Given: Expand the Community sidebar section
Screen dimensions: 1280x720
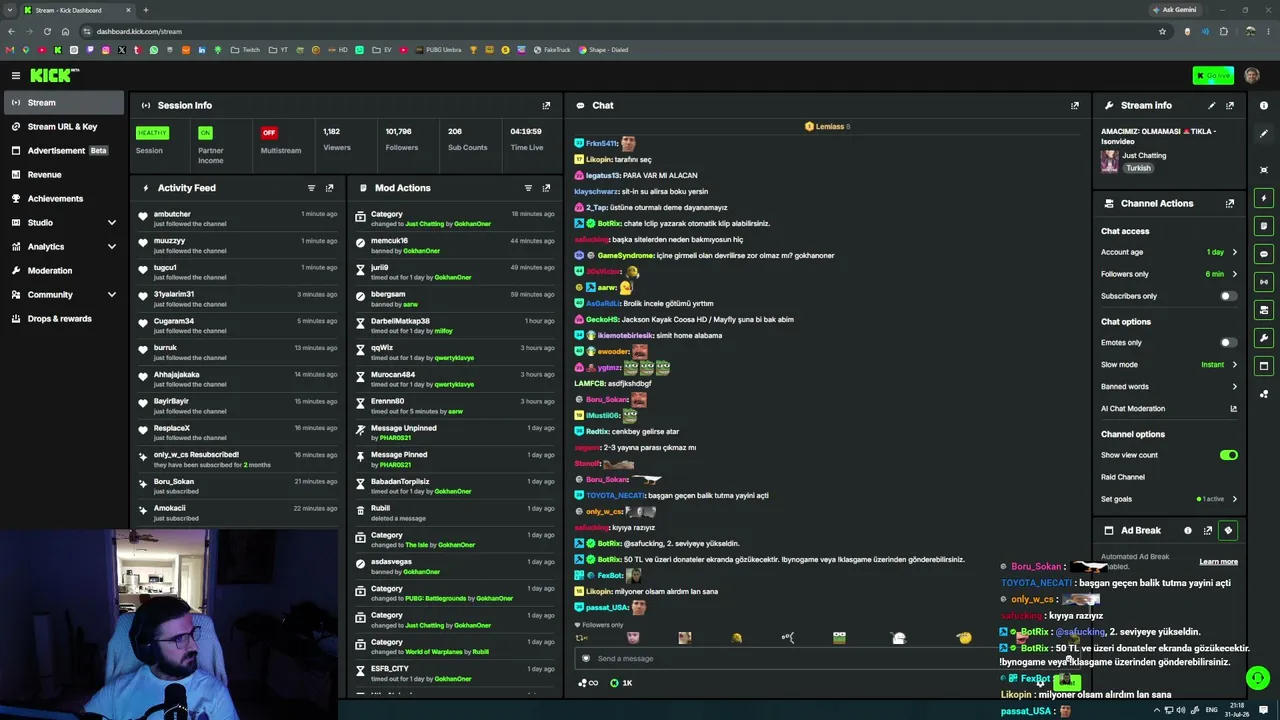Looking at the screenshot, I should coord(62,295).
